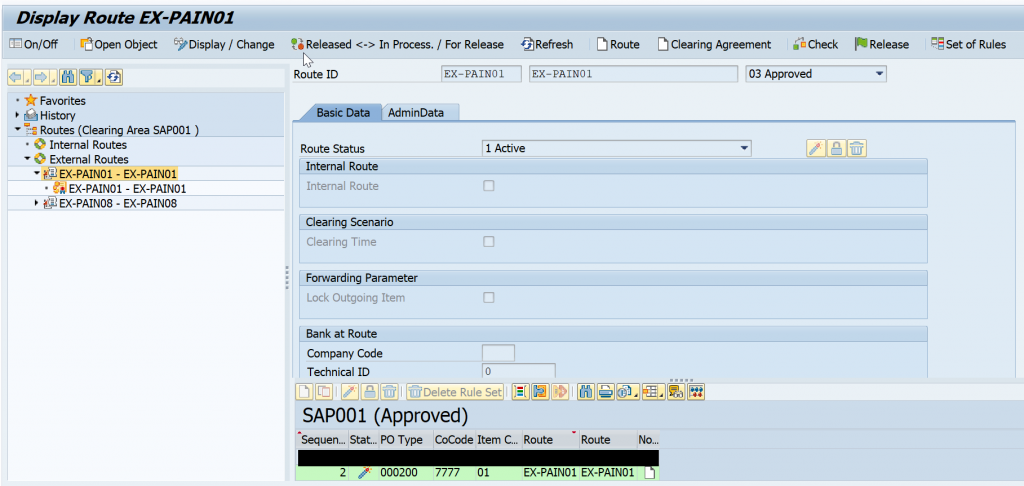Click the trash icon beside Route Status
Screen dimensions: 1024x486
coord(857,148)
